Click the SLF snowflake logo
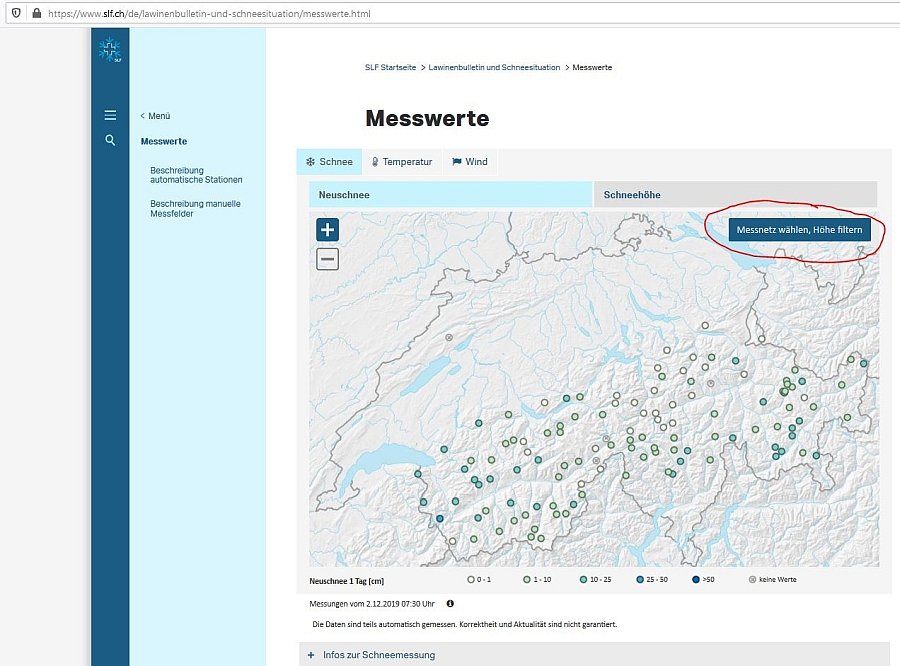 109,50
